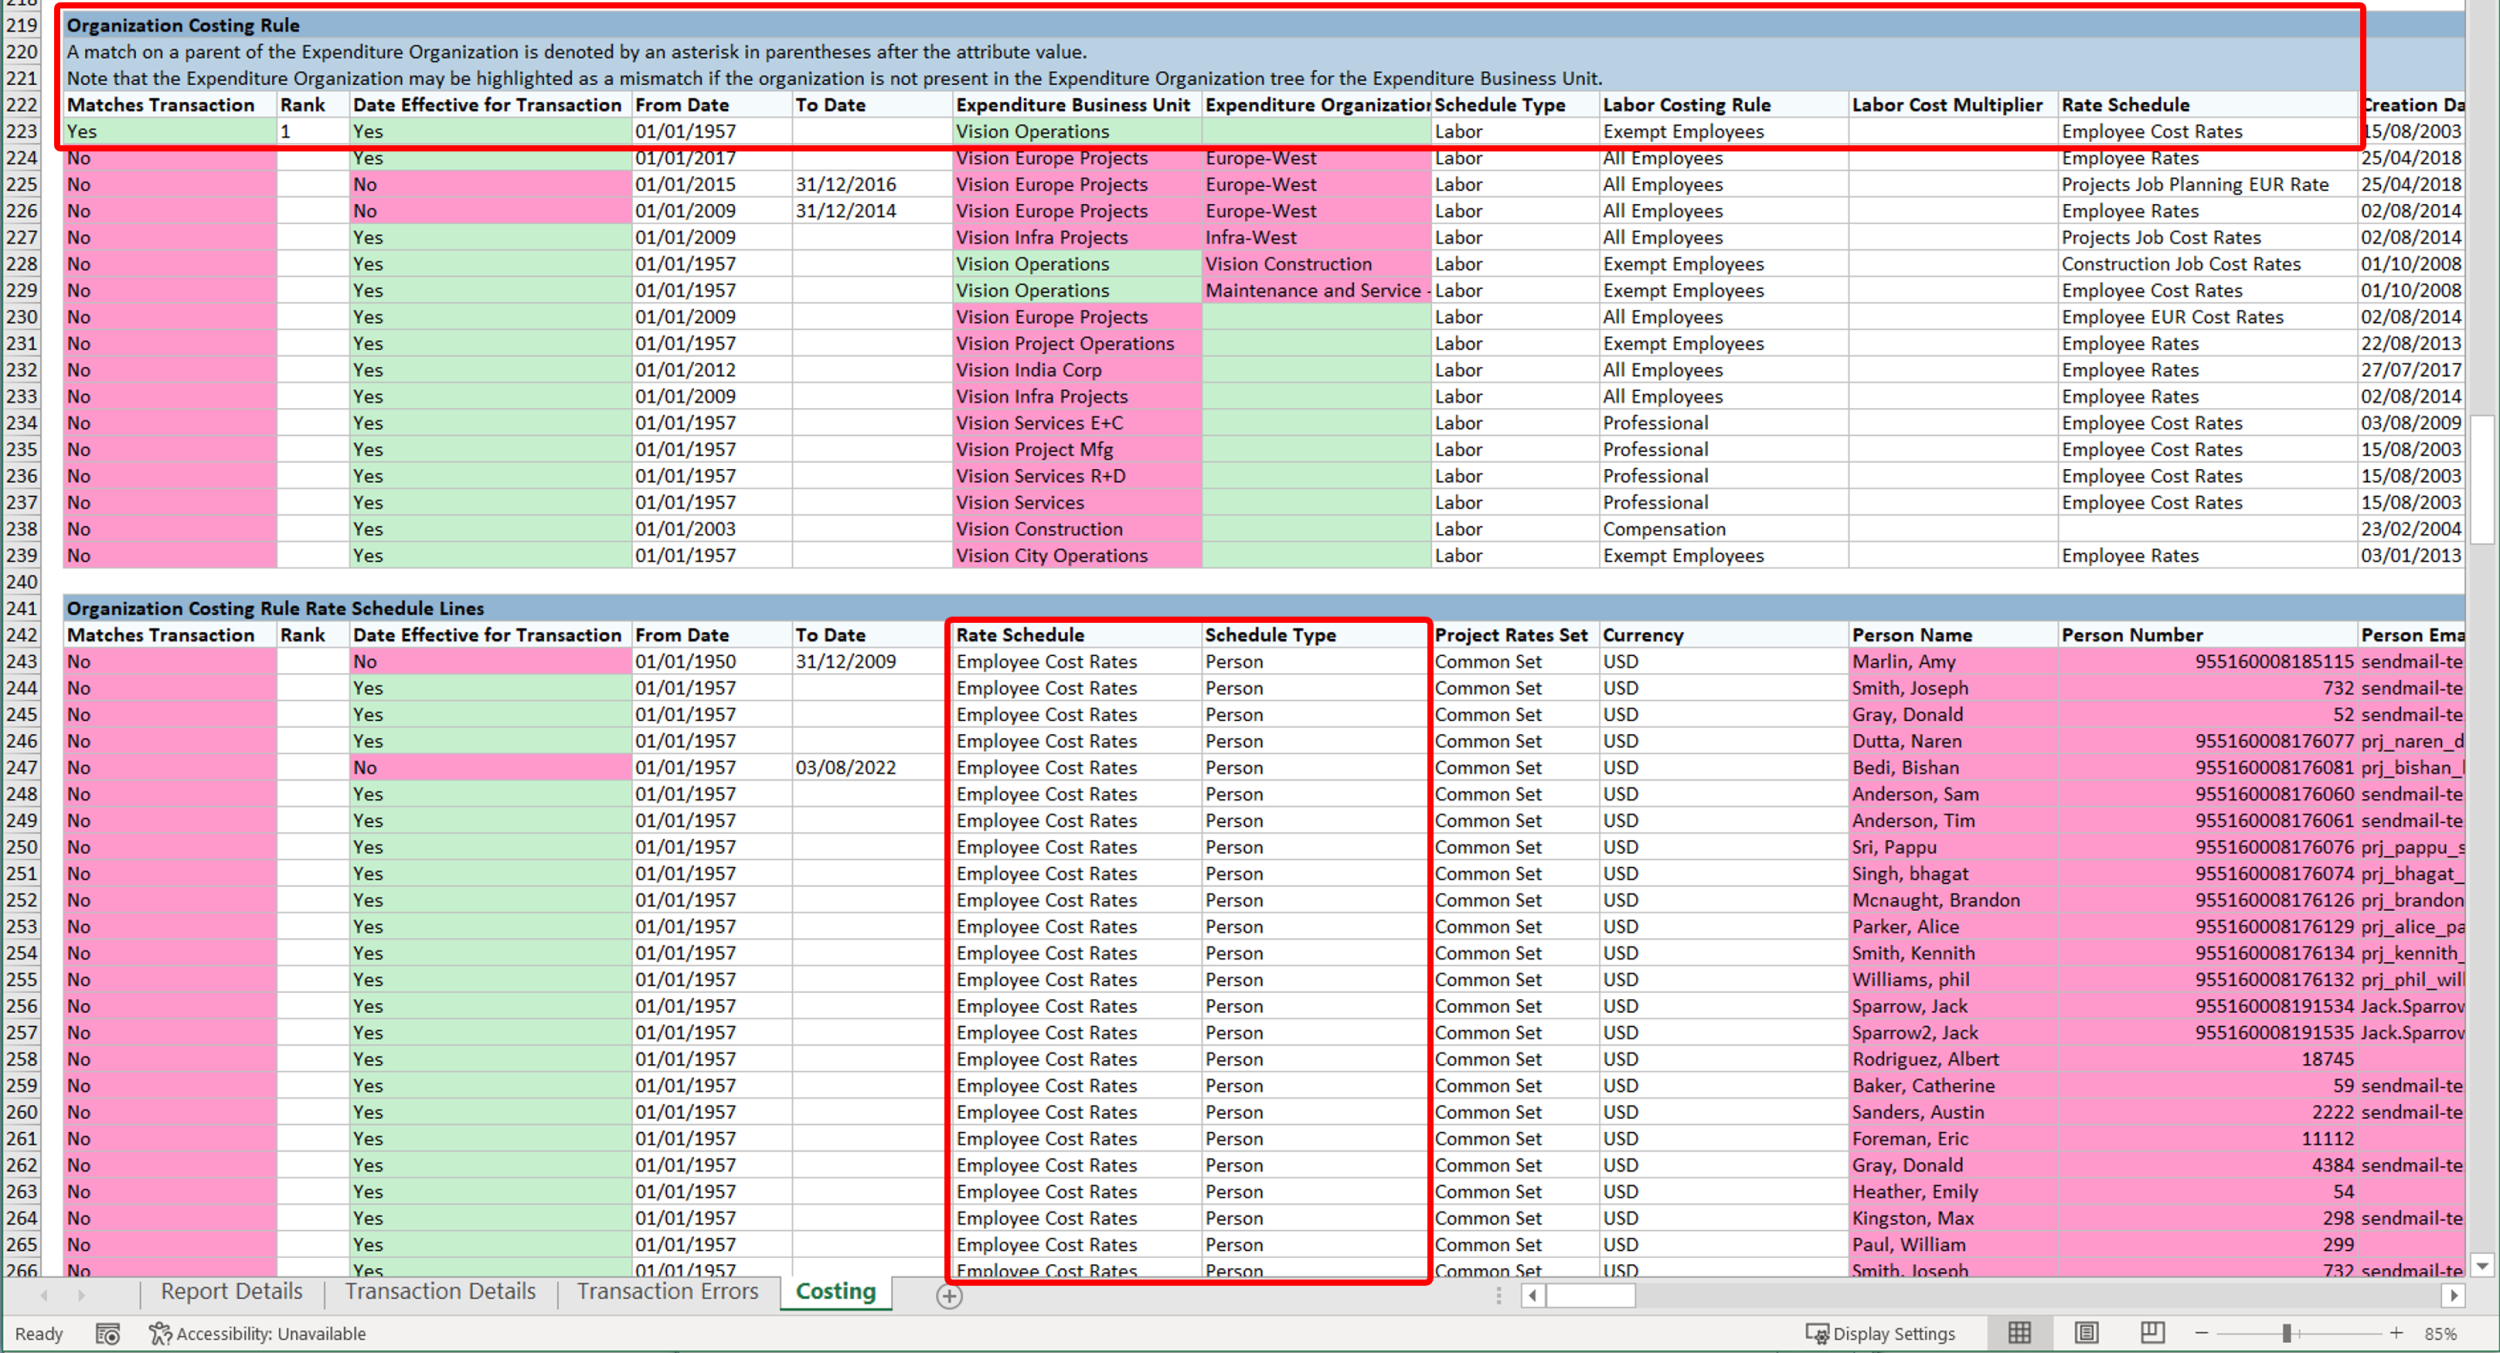Select the Currency header cell
Viewport: 2500px width, 1353px height.
coord(1723,635)
